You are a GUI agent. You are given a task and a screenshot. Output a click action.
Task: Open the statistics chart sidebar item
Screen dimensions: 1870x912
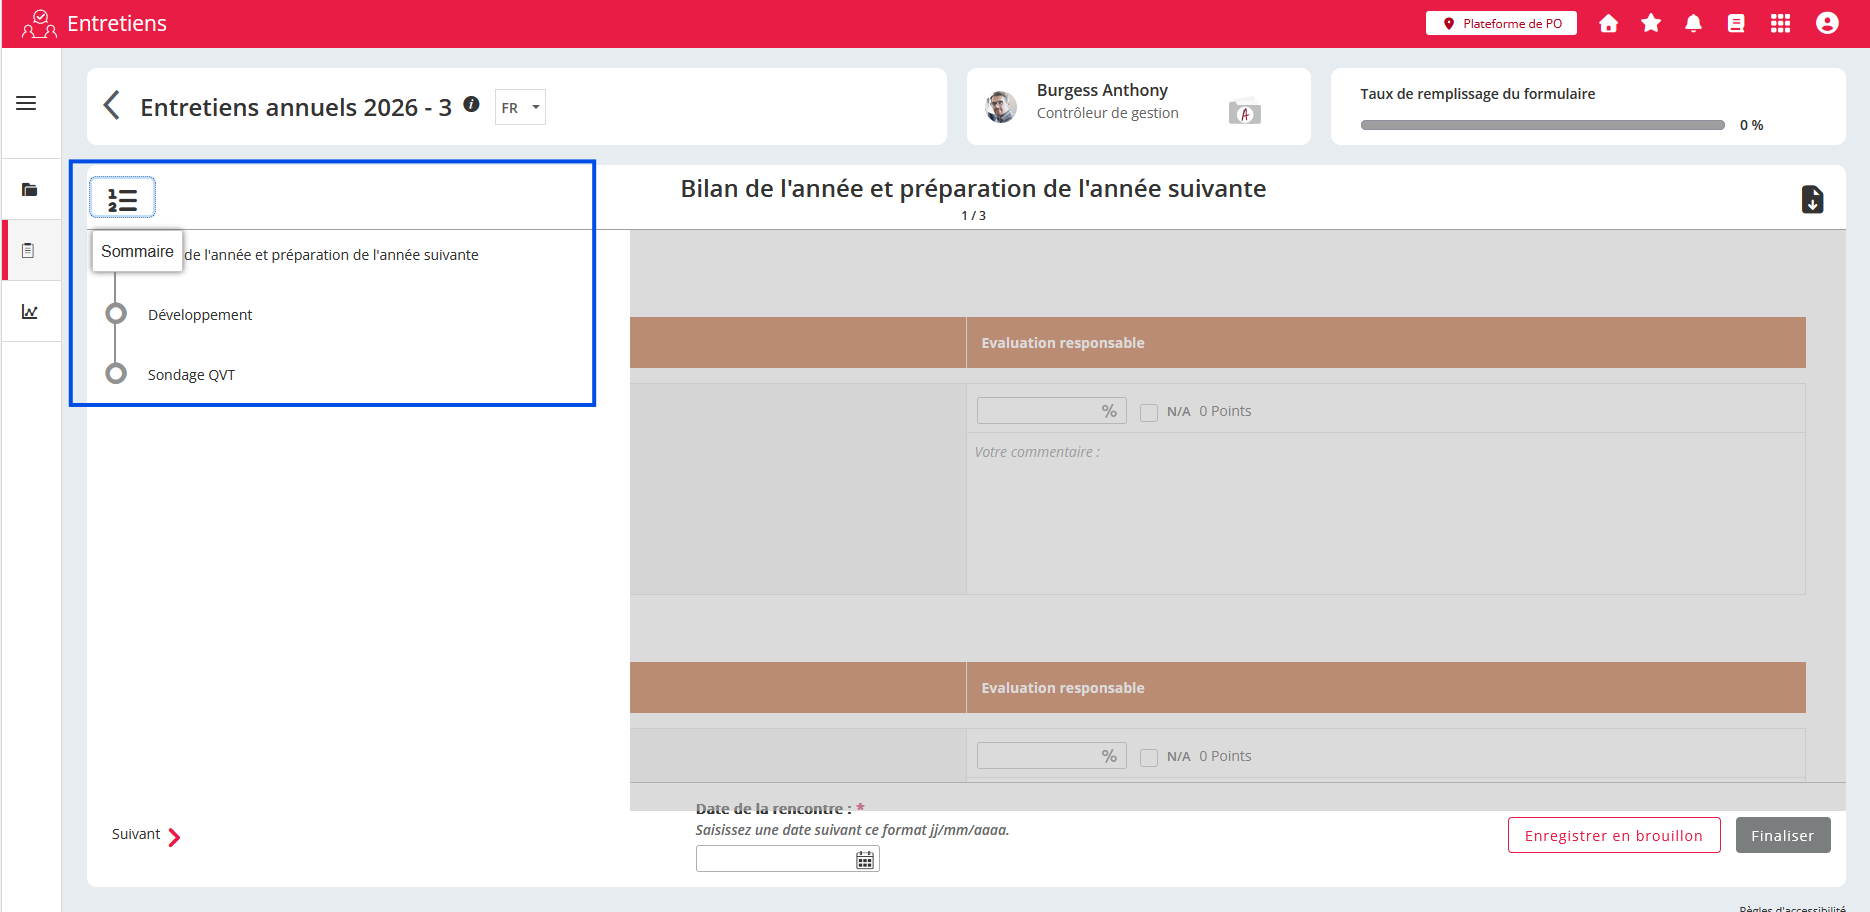[x=30, y=312]
